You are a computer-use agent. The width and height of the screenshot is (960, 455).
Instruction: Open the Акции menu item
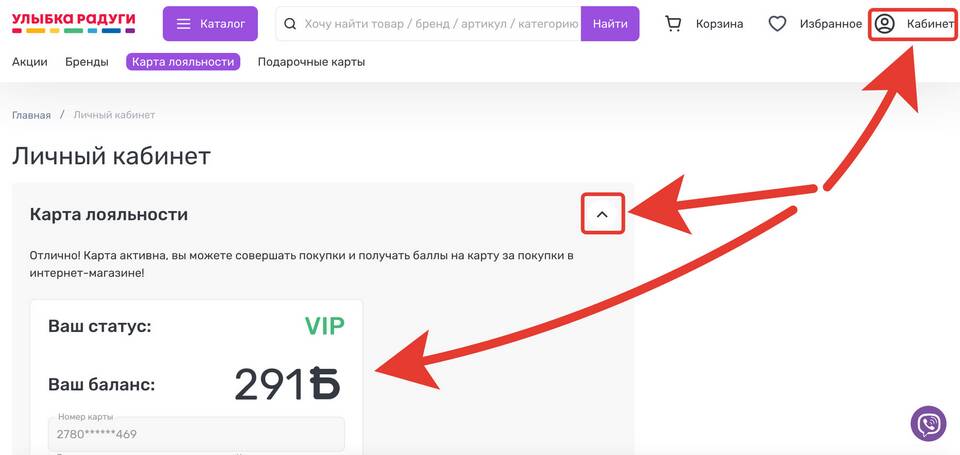tap(30, 62)
